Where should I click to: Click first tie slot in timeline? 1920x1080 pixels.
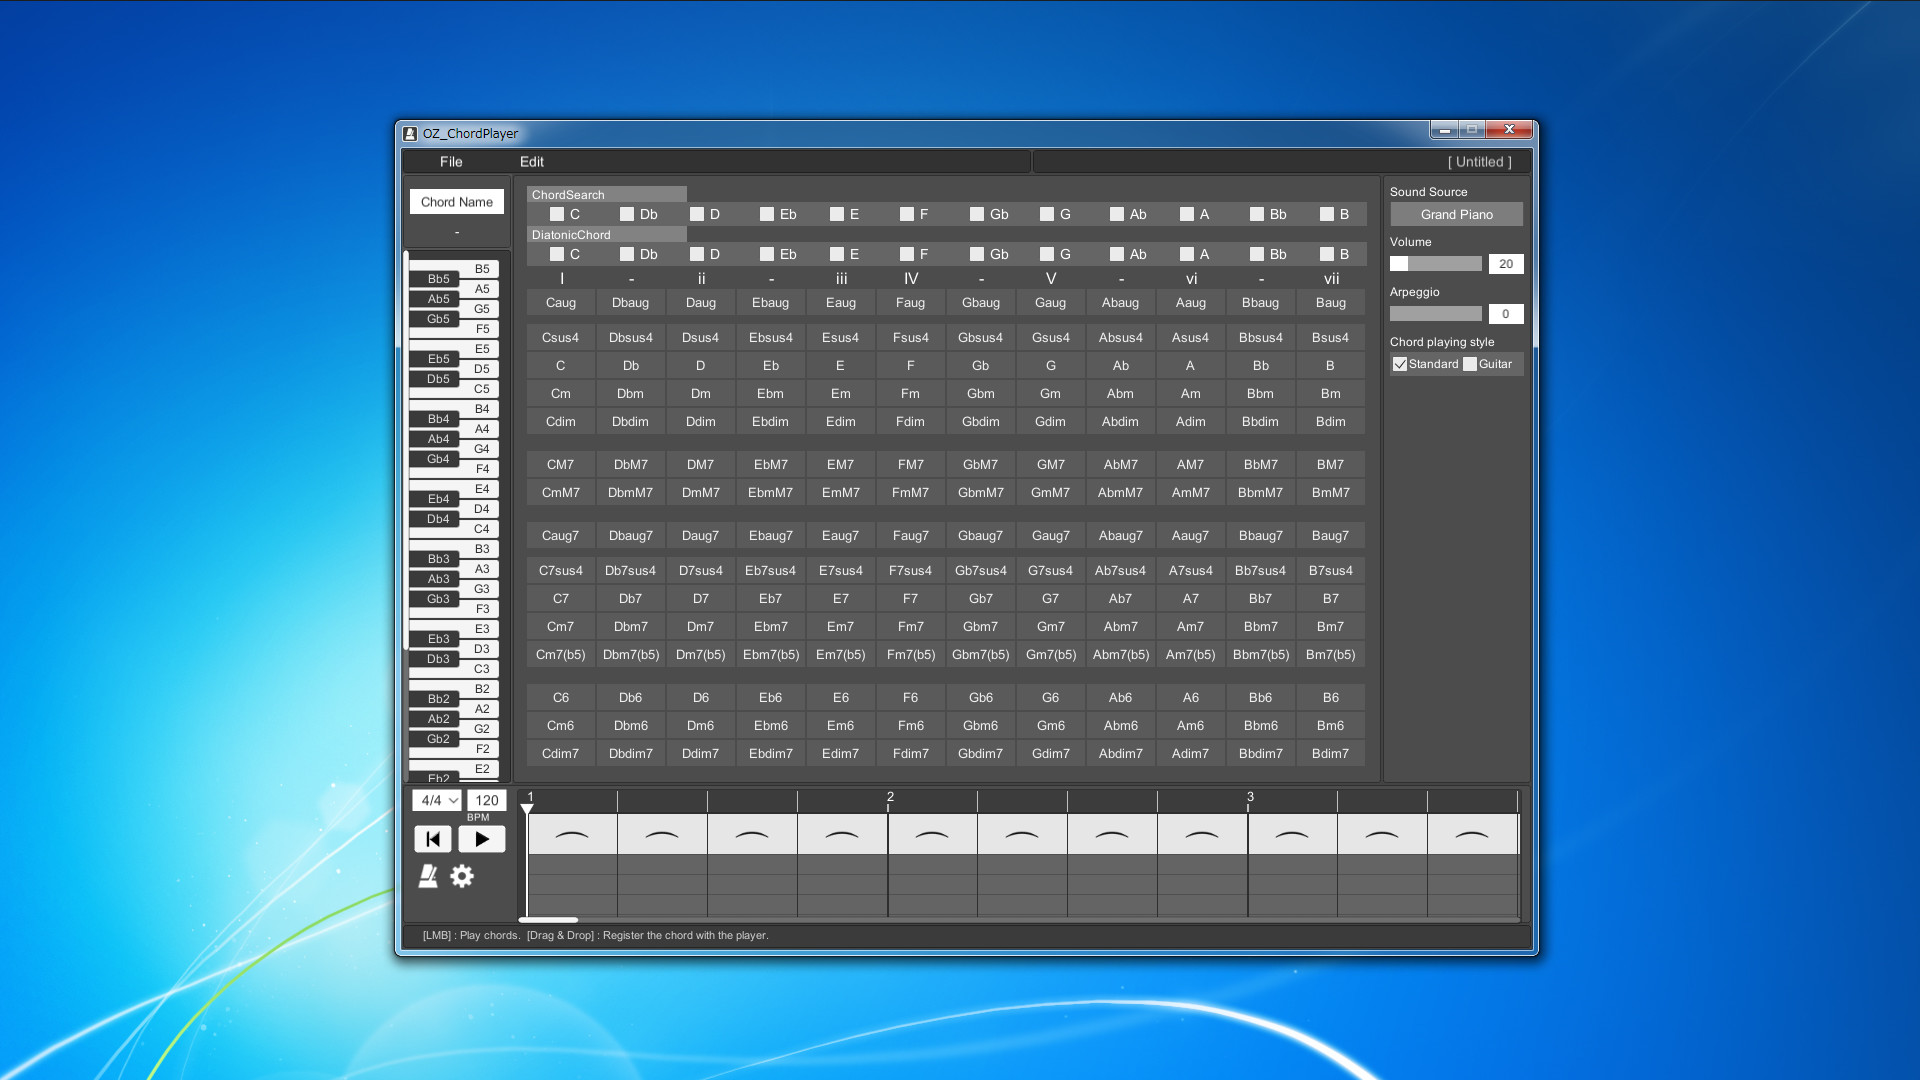pyautogui.click(x=572, y=834)
